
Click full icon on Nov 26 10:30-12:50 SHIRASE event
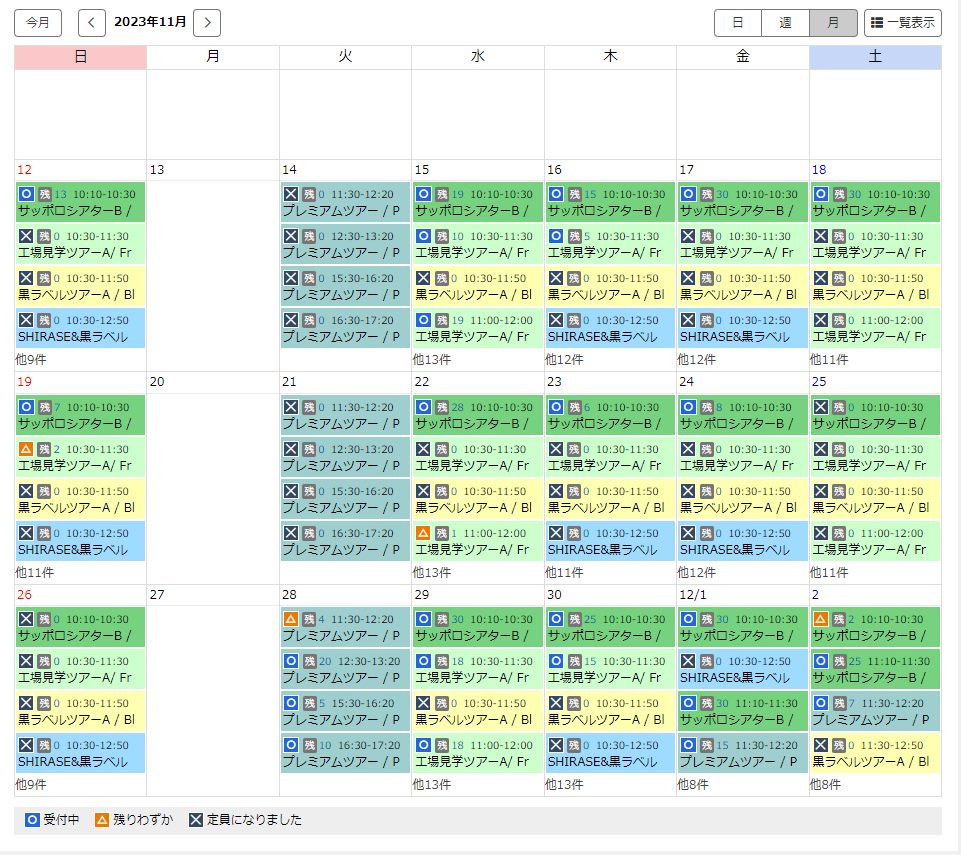(26, 745)
